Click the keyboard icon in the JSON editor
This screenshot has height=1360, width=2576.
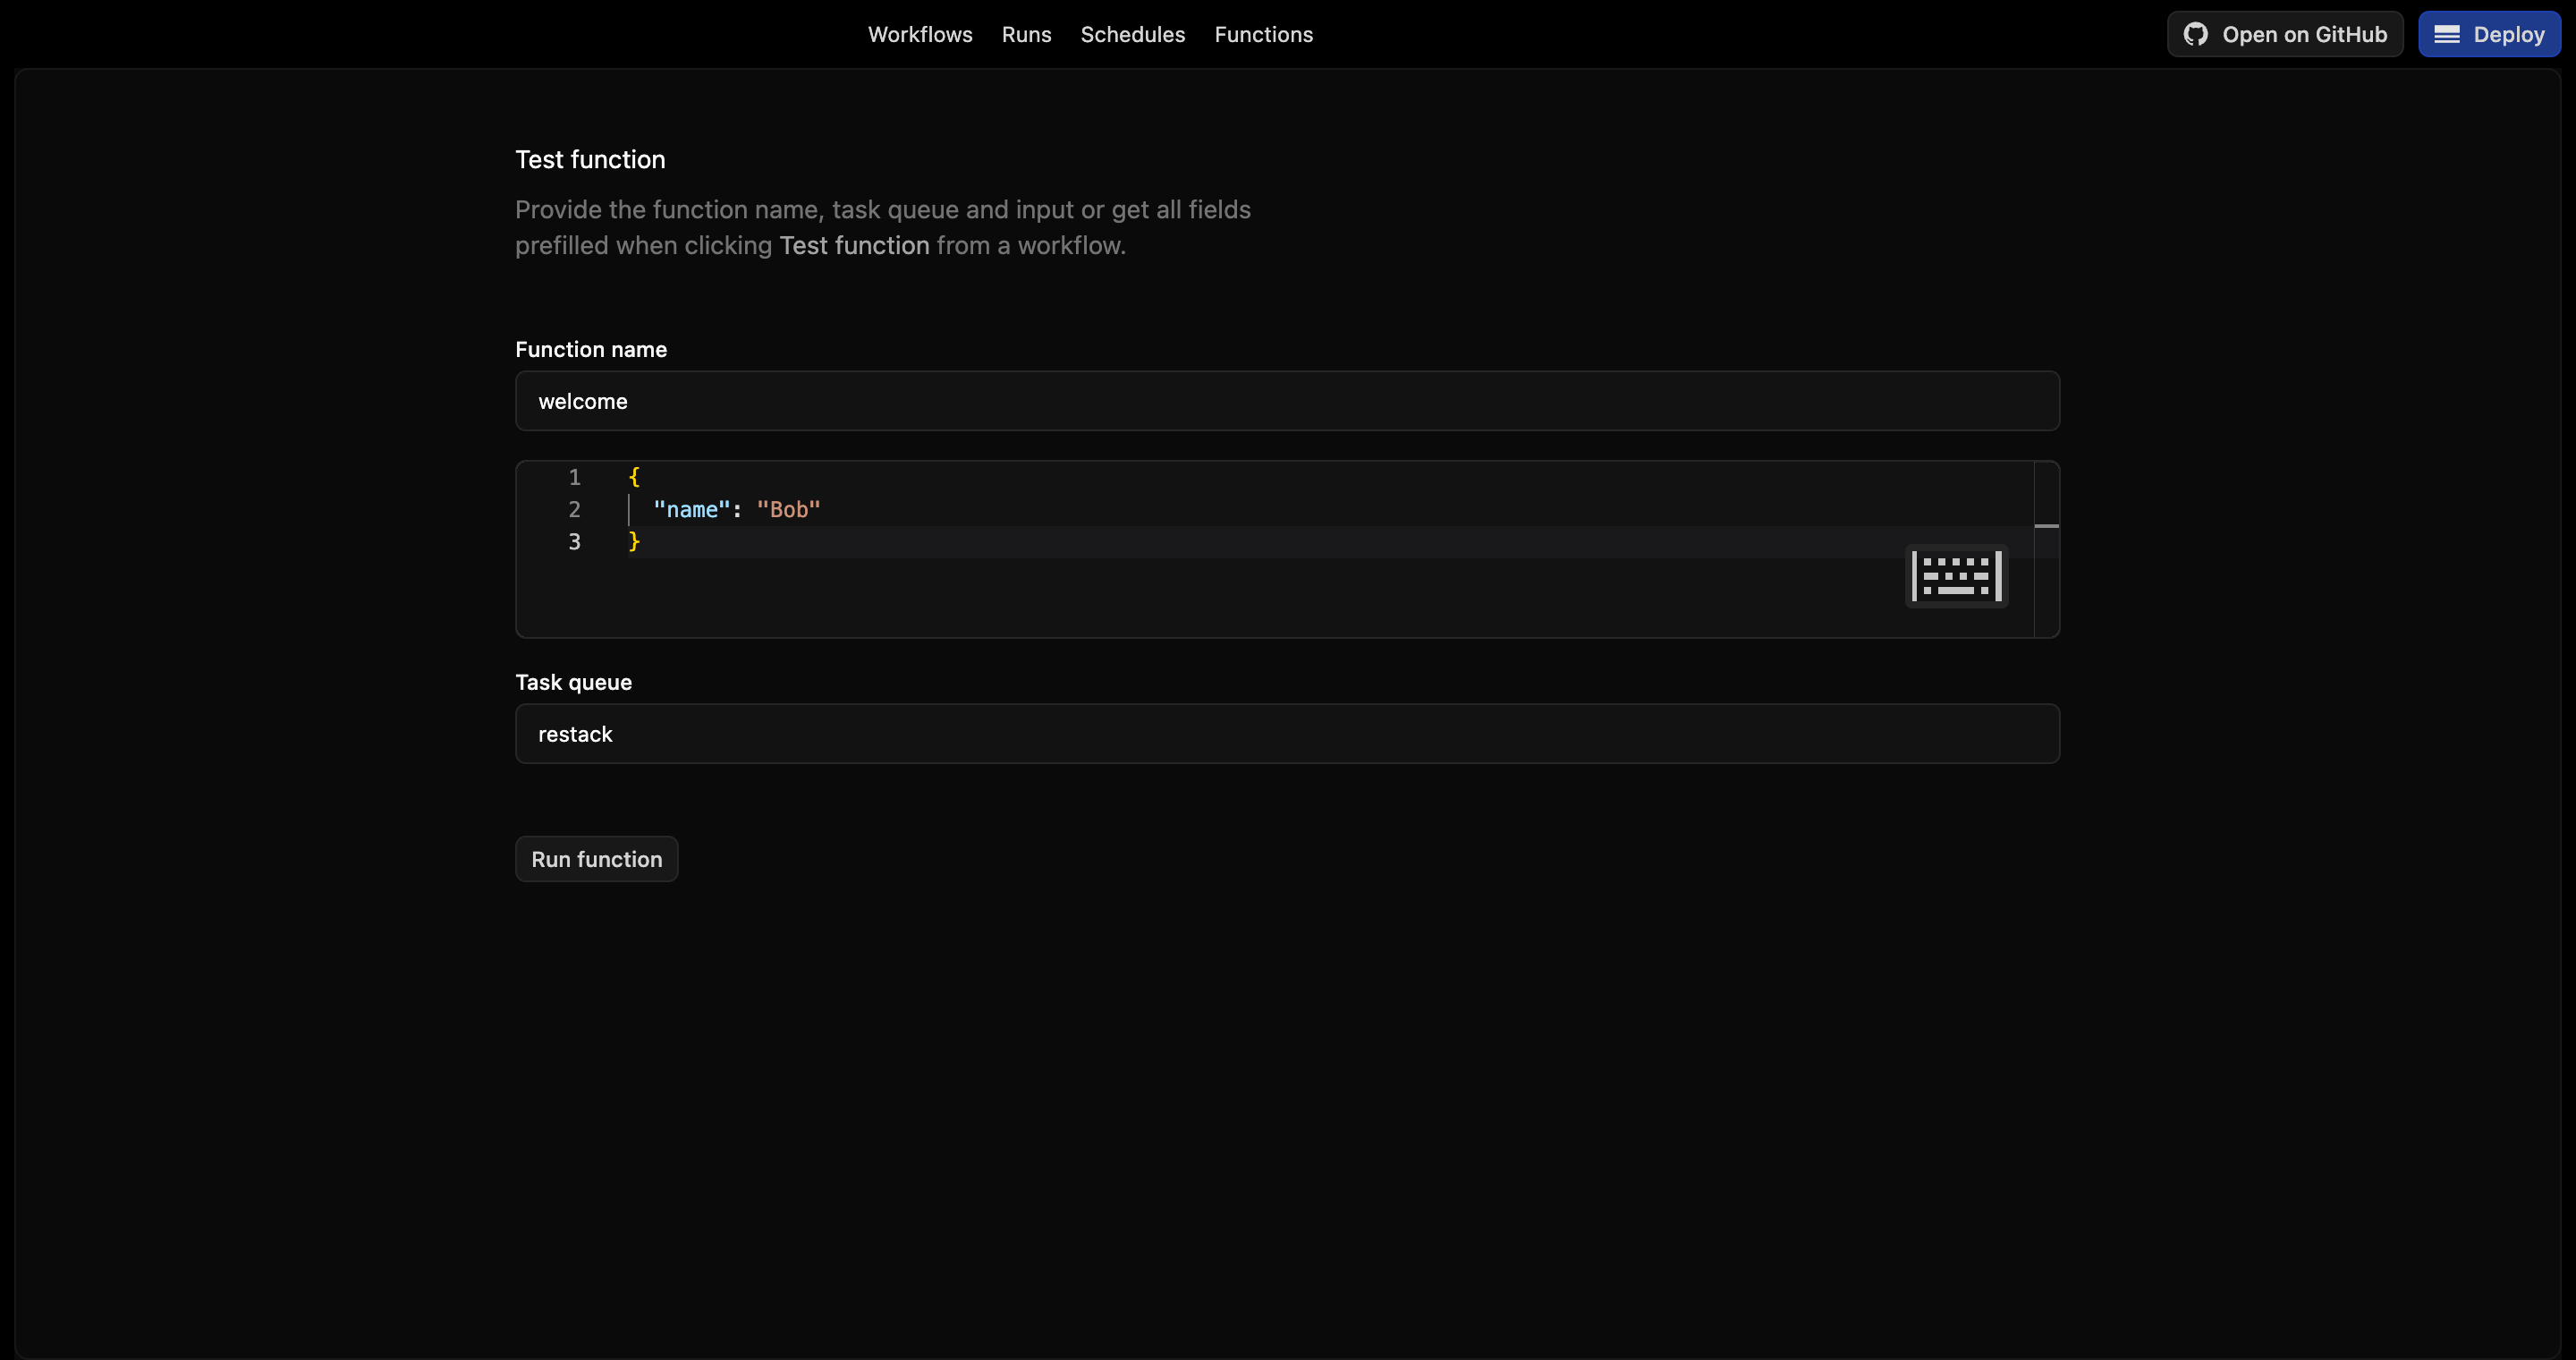[x=1956, y=576]
